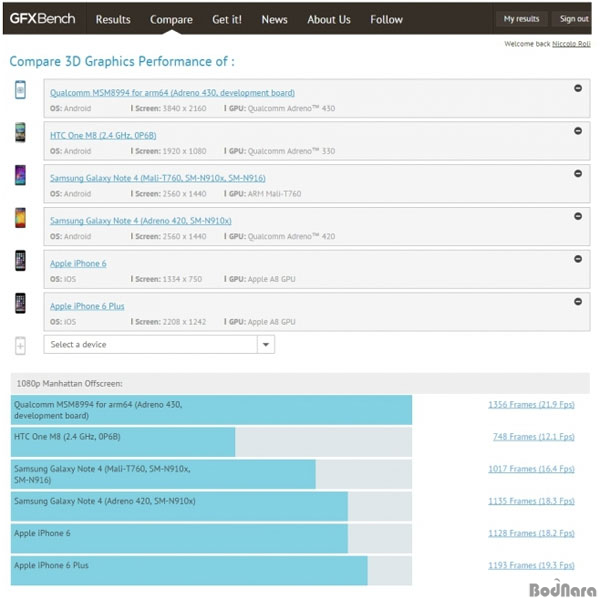Screen dimensions: 600x600
Task: Open the 1135 Frames (18.3 Fps) result
Action: pos(531,501)
